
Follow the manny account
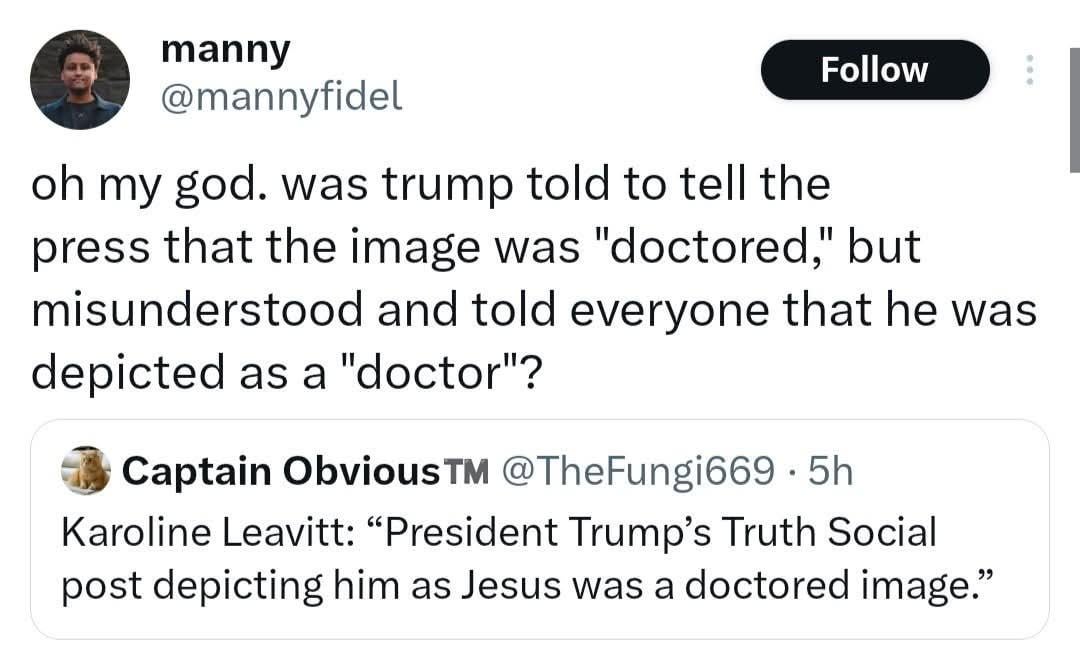[x=874, y=70]
